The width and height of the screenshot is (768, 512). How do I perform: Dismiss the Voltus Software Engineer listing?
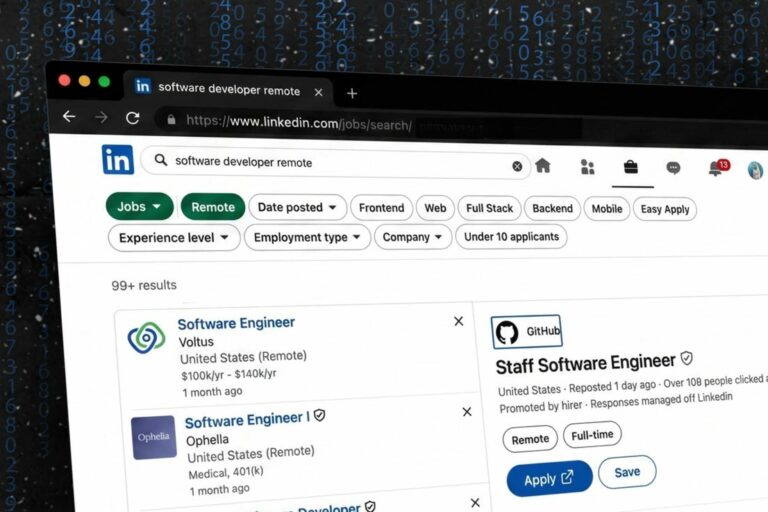458,321
